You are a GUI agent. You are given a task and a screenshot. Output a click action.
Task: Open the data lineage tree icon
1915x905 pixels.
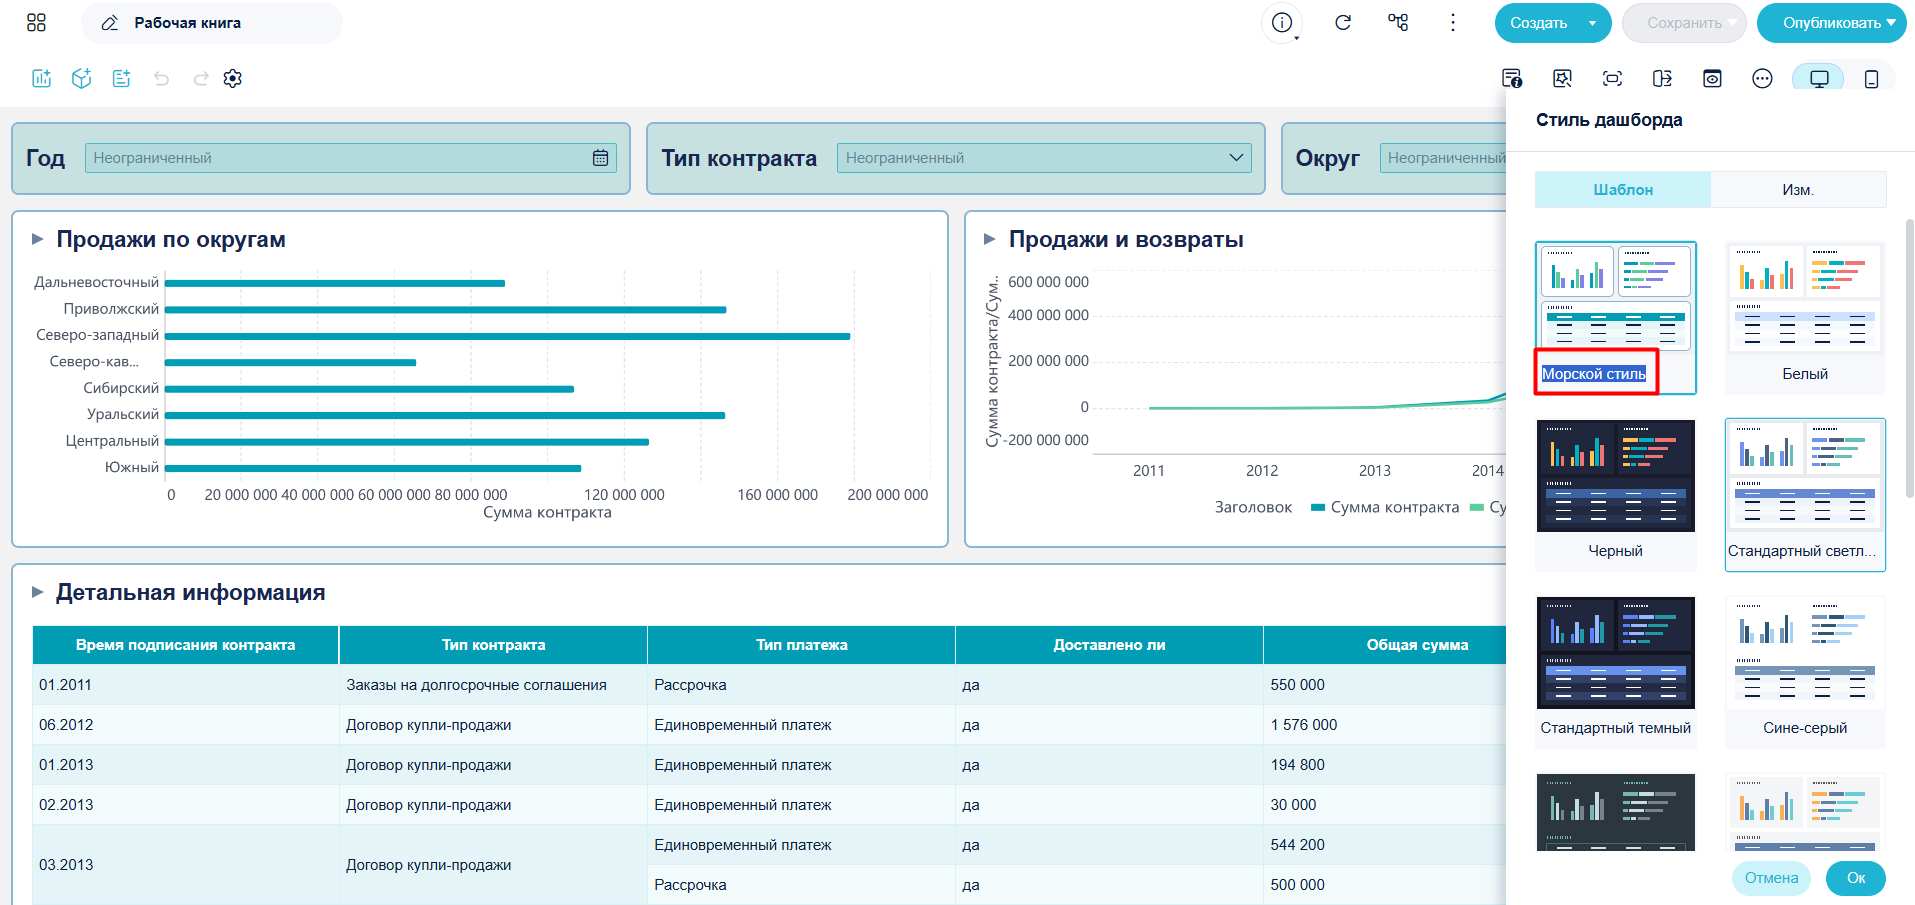pos(1398,22)
